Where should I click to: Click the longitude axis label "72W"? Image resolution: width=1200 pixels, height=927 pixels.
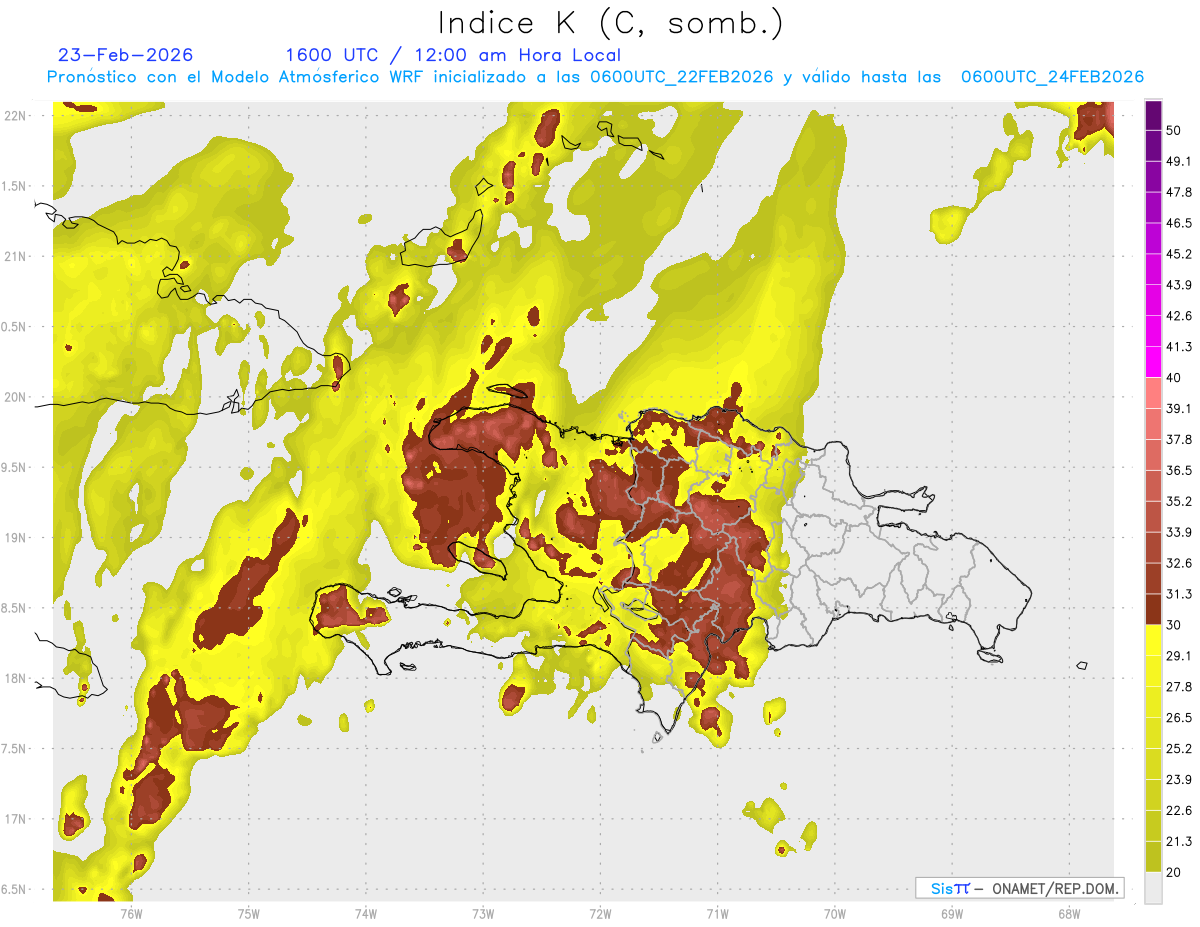[x=600, y=913]
